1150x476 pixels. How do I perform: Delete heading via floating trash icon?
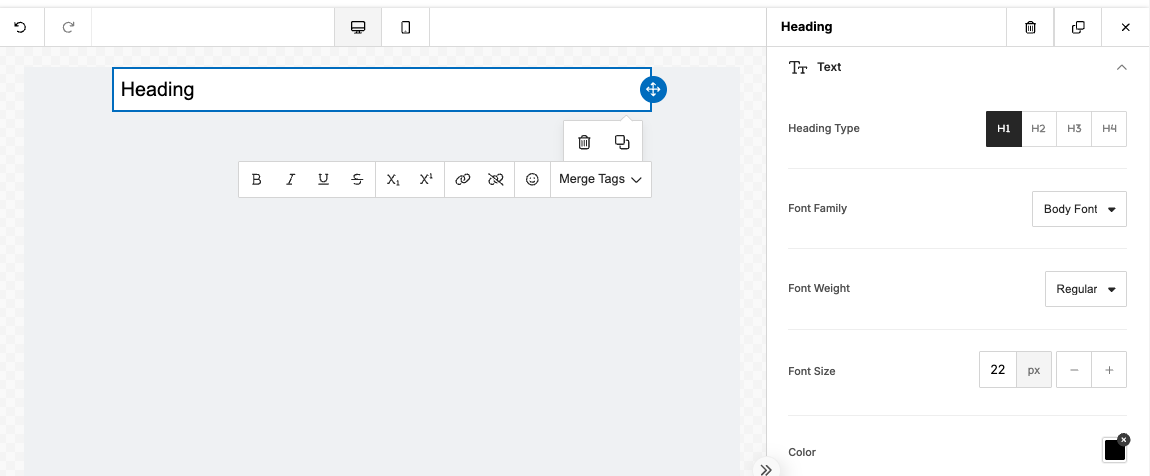click(x=585, y=142)
